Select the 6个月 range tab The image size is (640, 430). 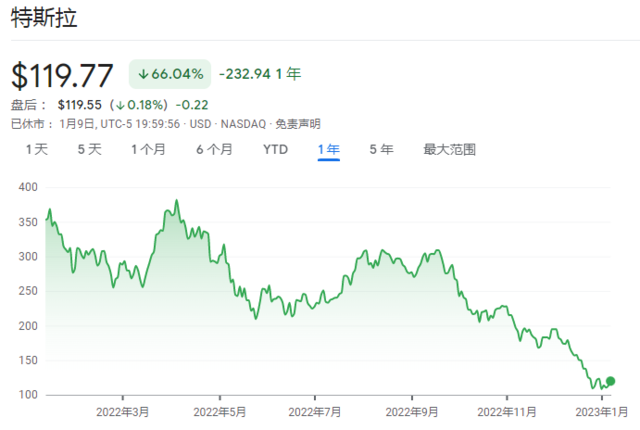[214, 149]
